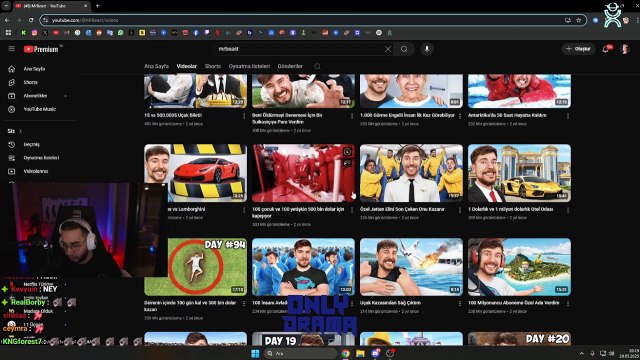Open the Uçak Kazasından Sağ Çıktım title

pyautogui.click(x=390, y=303)
